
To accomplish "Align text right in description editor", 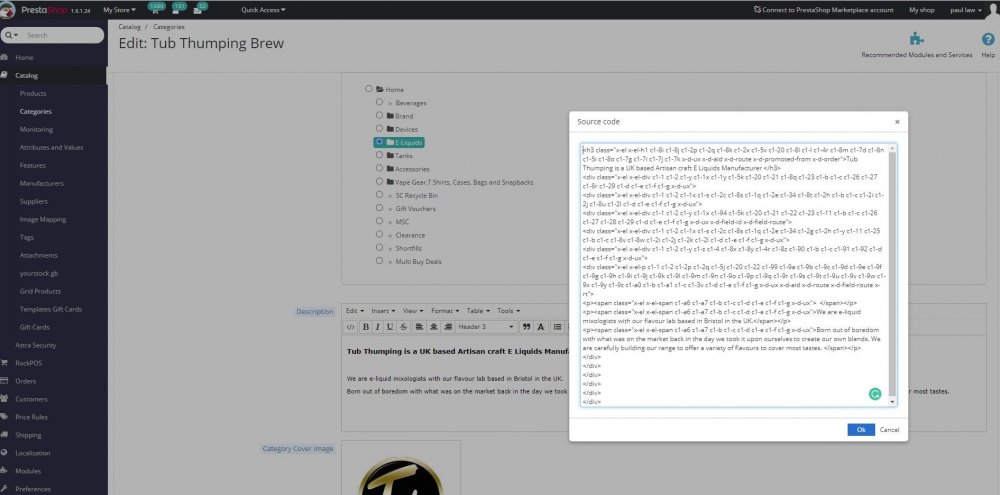I will 446,327.
